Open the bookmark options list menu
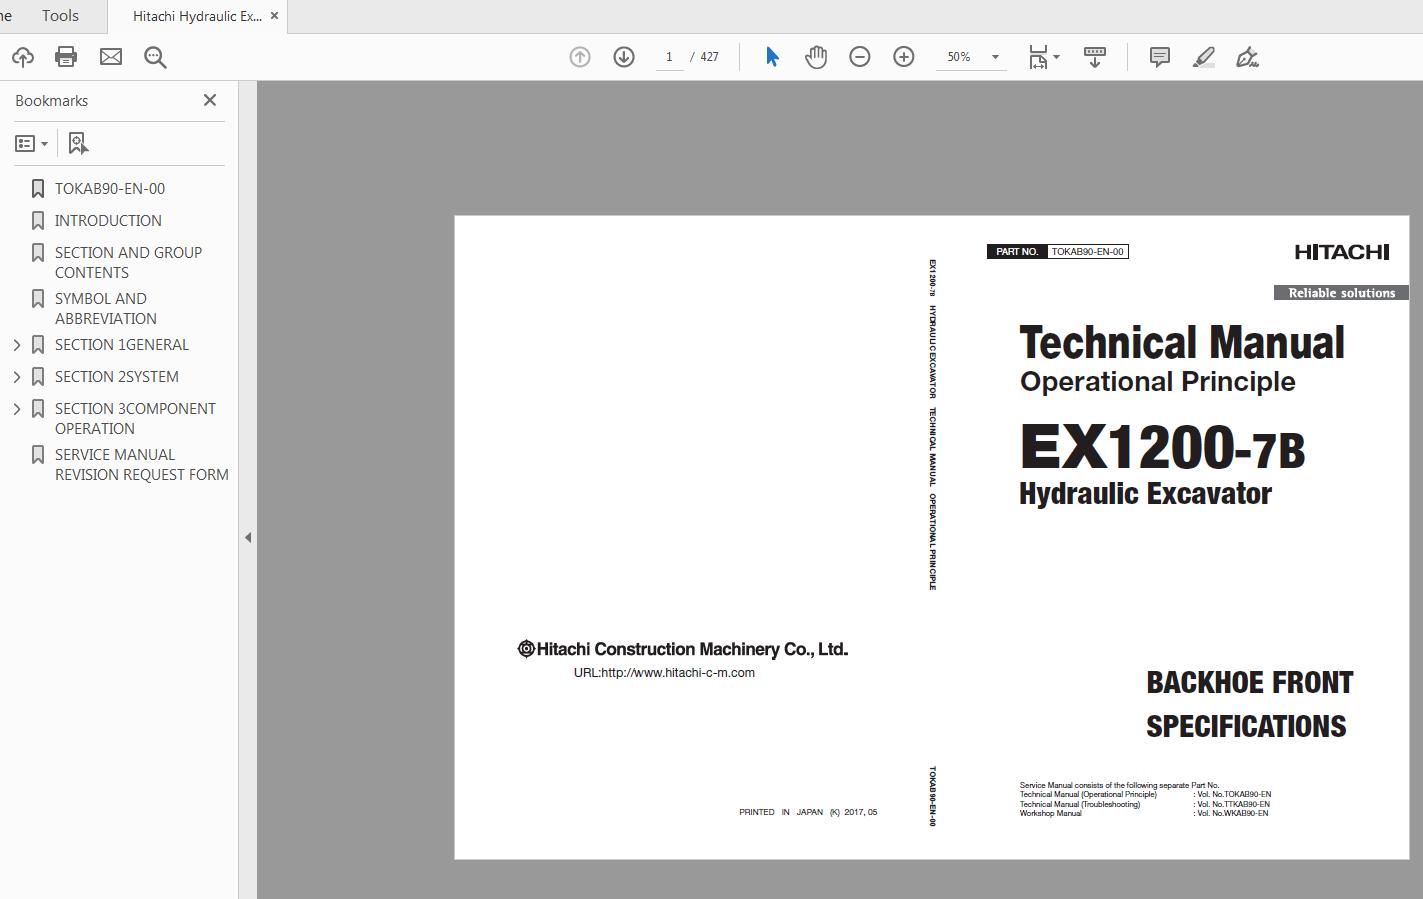The height and width of the screenshot is (899, 1423). coord(32,144)
